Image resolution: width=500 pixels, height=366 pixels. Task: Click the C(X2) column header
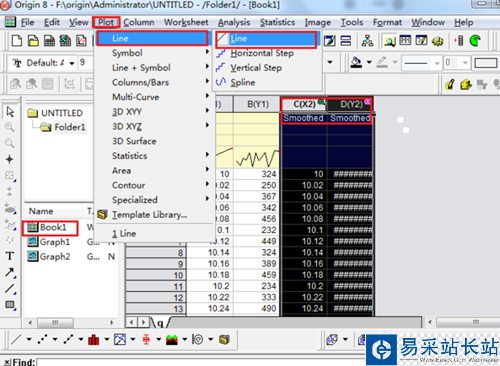point(304,104)
